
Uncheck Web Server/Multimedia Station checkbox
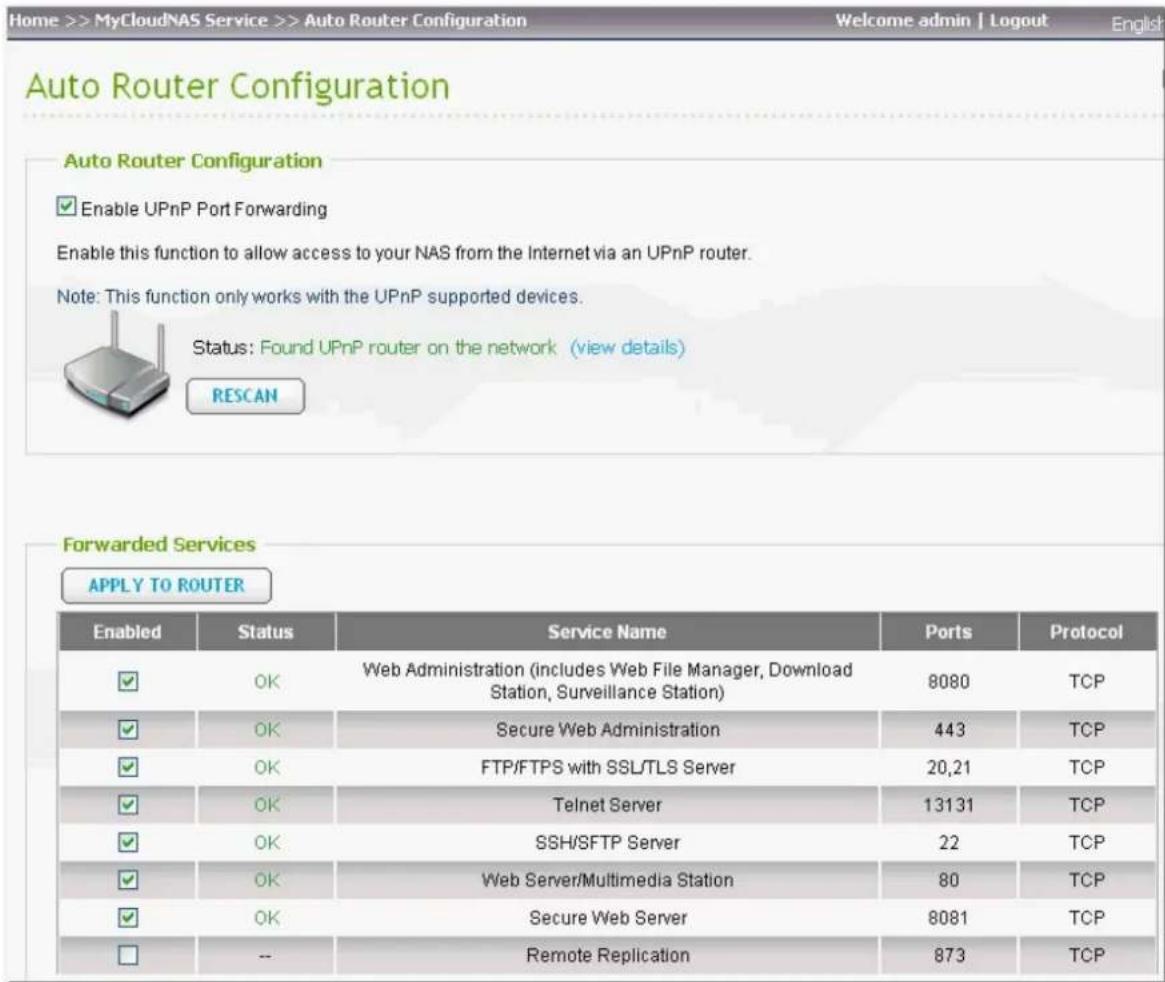(128, 879)
